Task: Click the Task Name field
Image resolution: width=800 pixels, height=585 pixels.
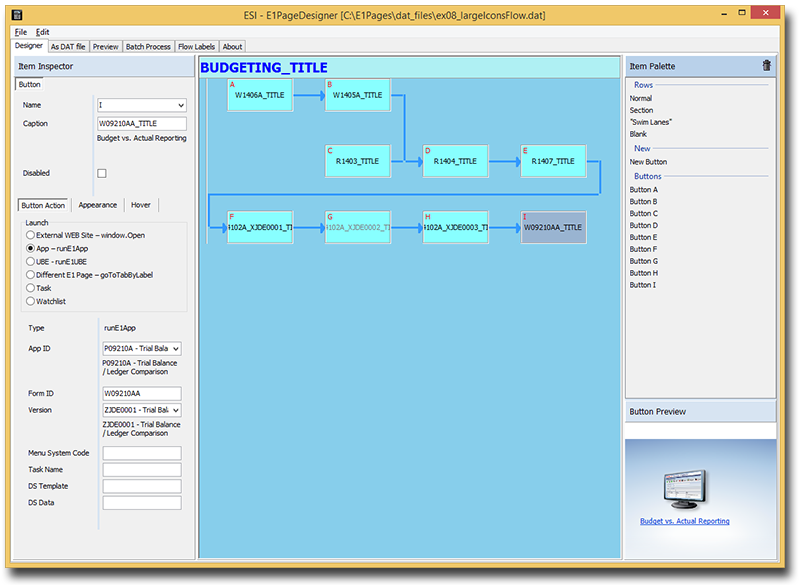Action: 142,469
